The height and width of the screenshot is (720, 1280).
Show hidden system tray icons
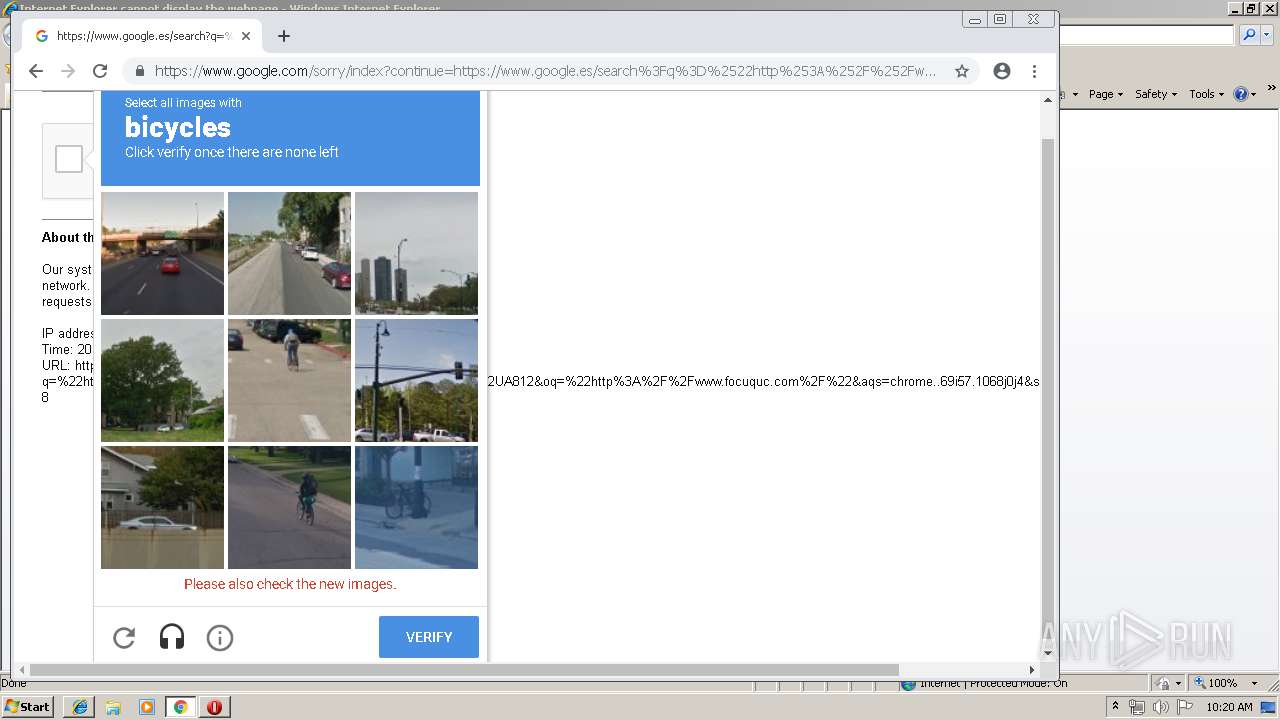(x=1115, y=707)
